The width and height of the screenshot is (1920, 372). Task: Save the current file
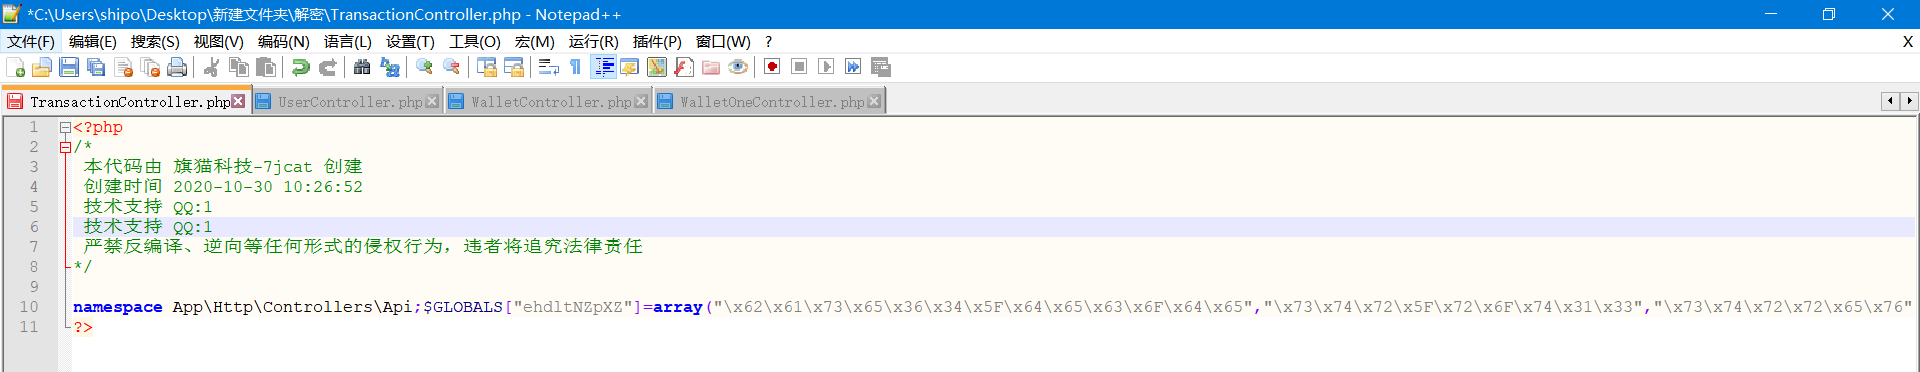coord(69,67)
